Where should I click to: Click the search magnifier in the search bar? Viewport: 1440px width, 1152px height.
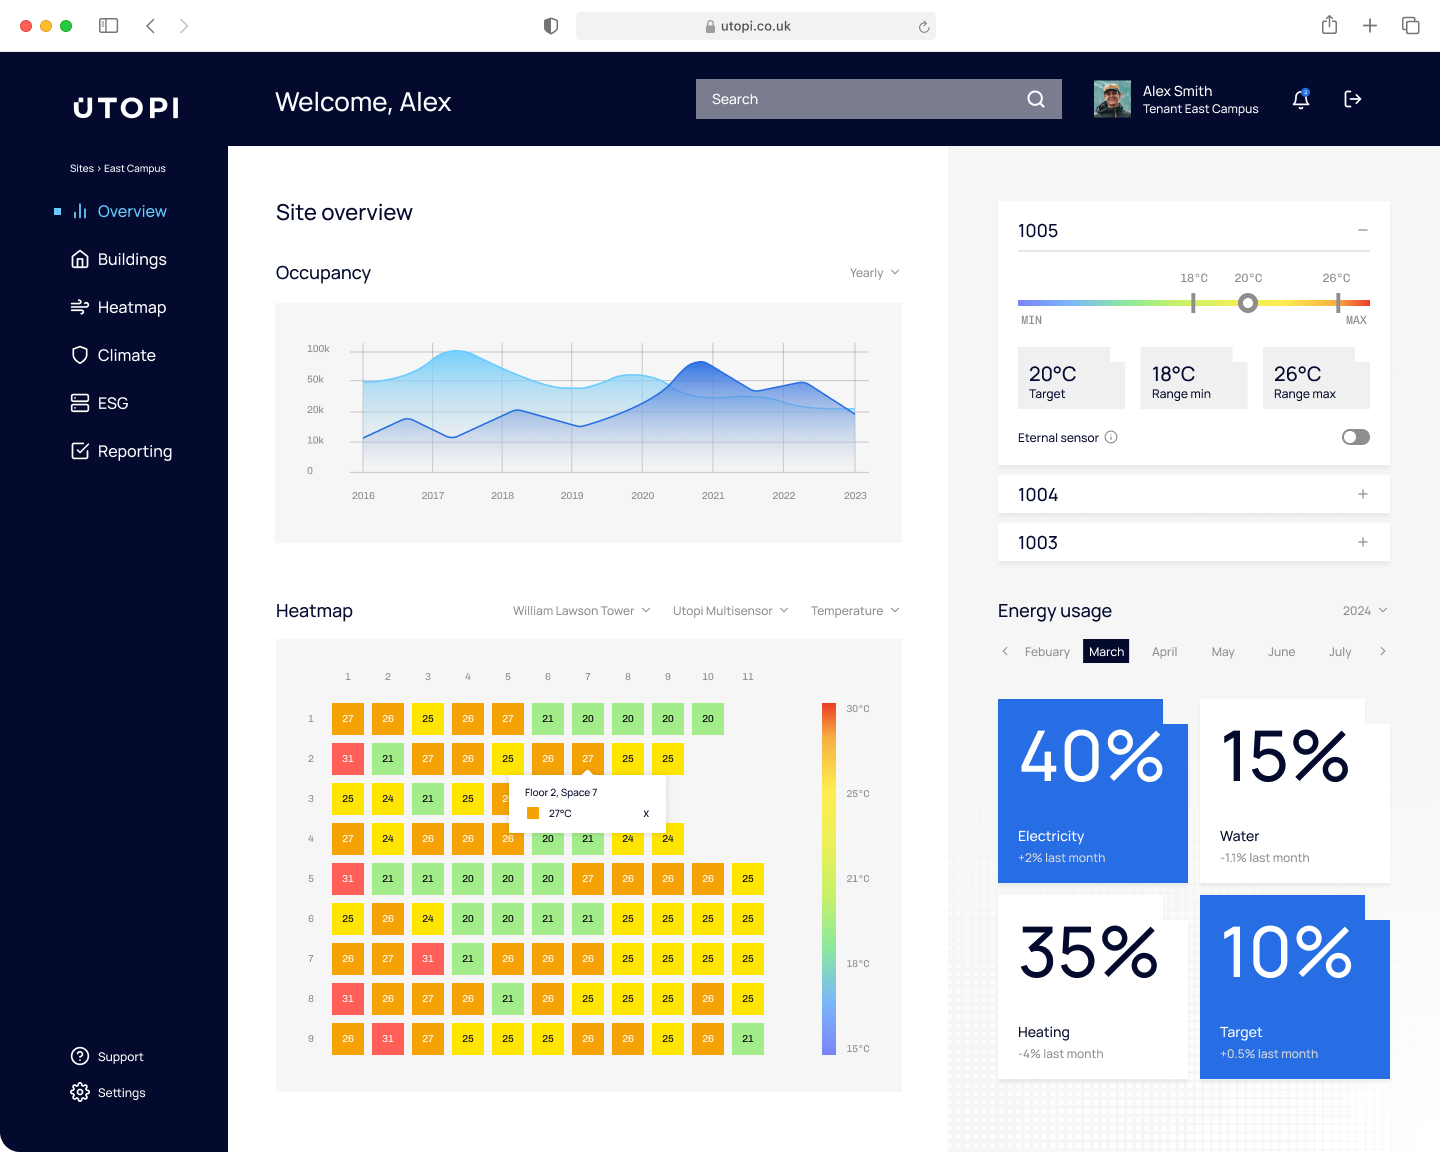click(1035, 99)
